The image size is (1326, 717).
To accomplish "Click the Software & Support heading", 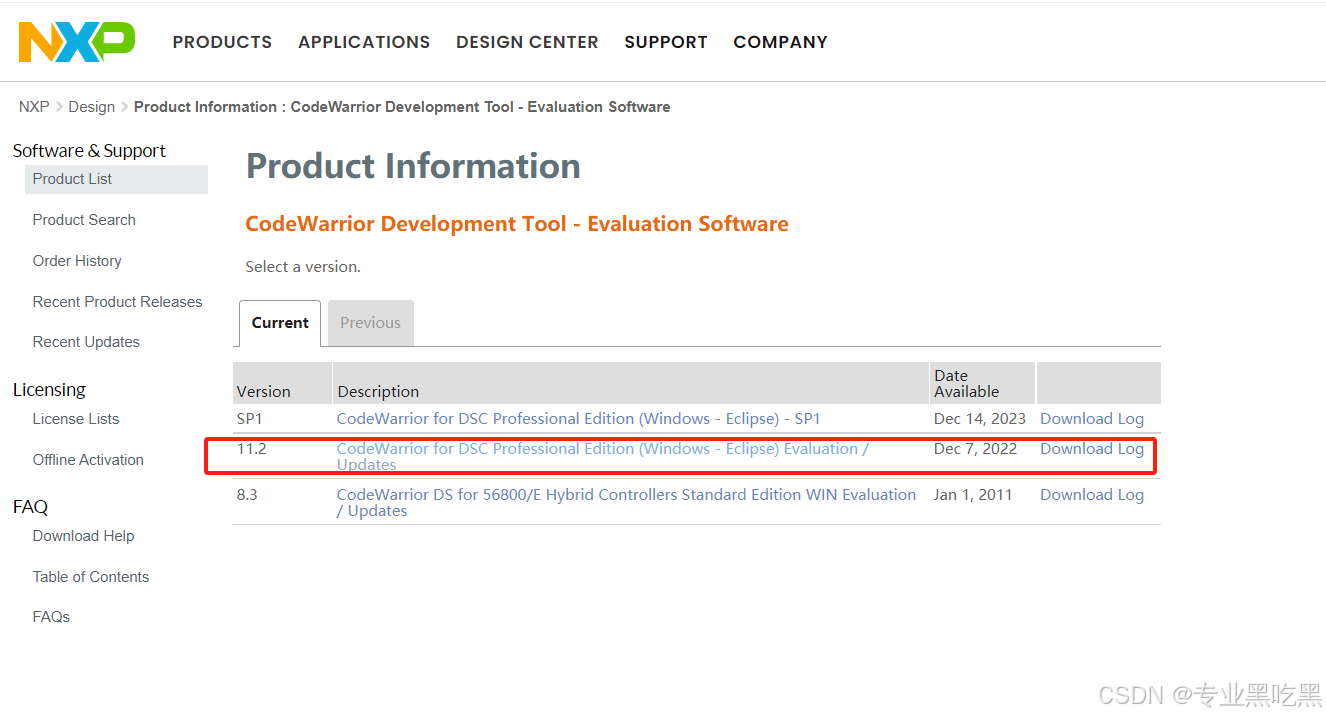I will point(89,151).
